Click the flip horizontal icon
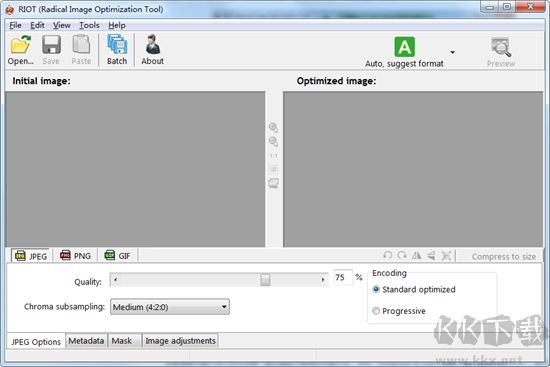The width and height of the screenshot is (550, 367). [417, 255]
